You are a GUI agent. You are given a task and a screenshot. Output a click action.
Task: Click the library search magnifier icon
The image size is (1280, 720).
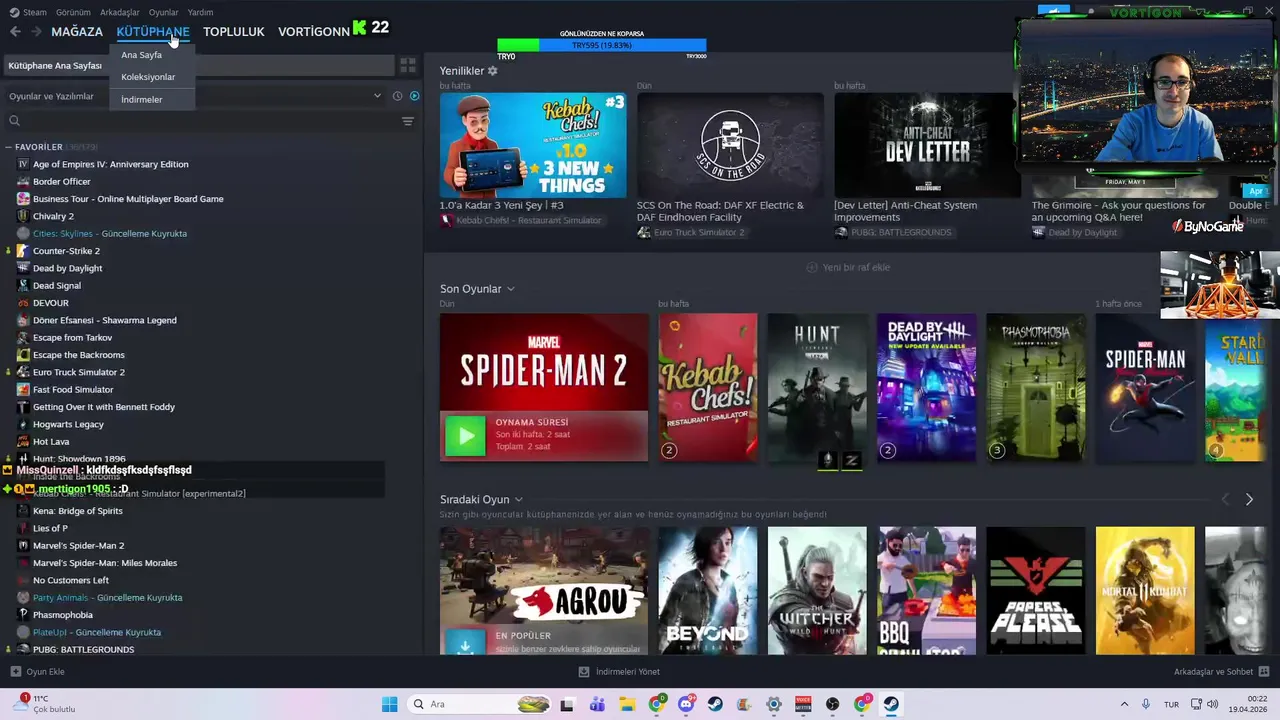tap(14, 121)
